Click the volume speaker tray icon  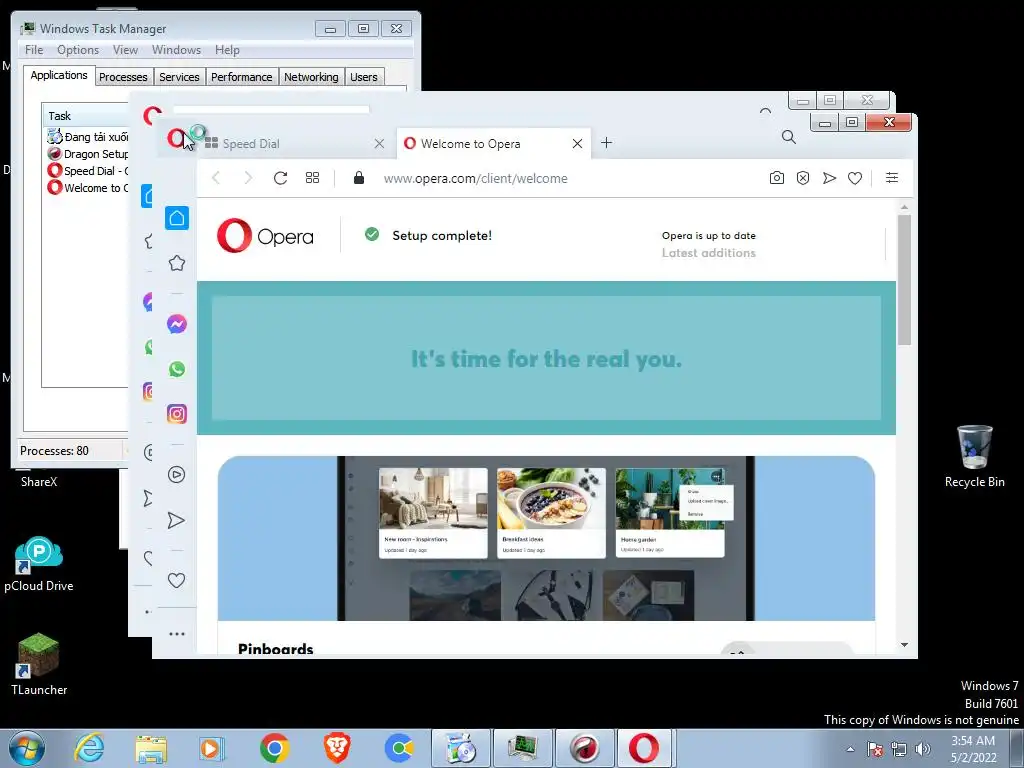[x=923, y=749]
